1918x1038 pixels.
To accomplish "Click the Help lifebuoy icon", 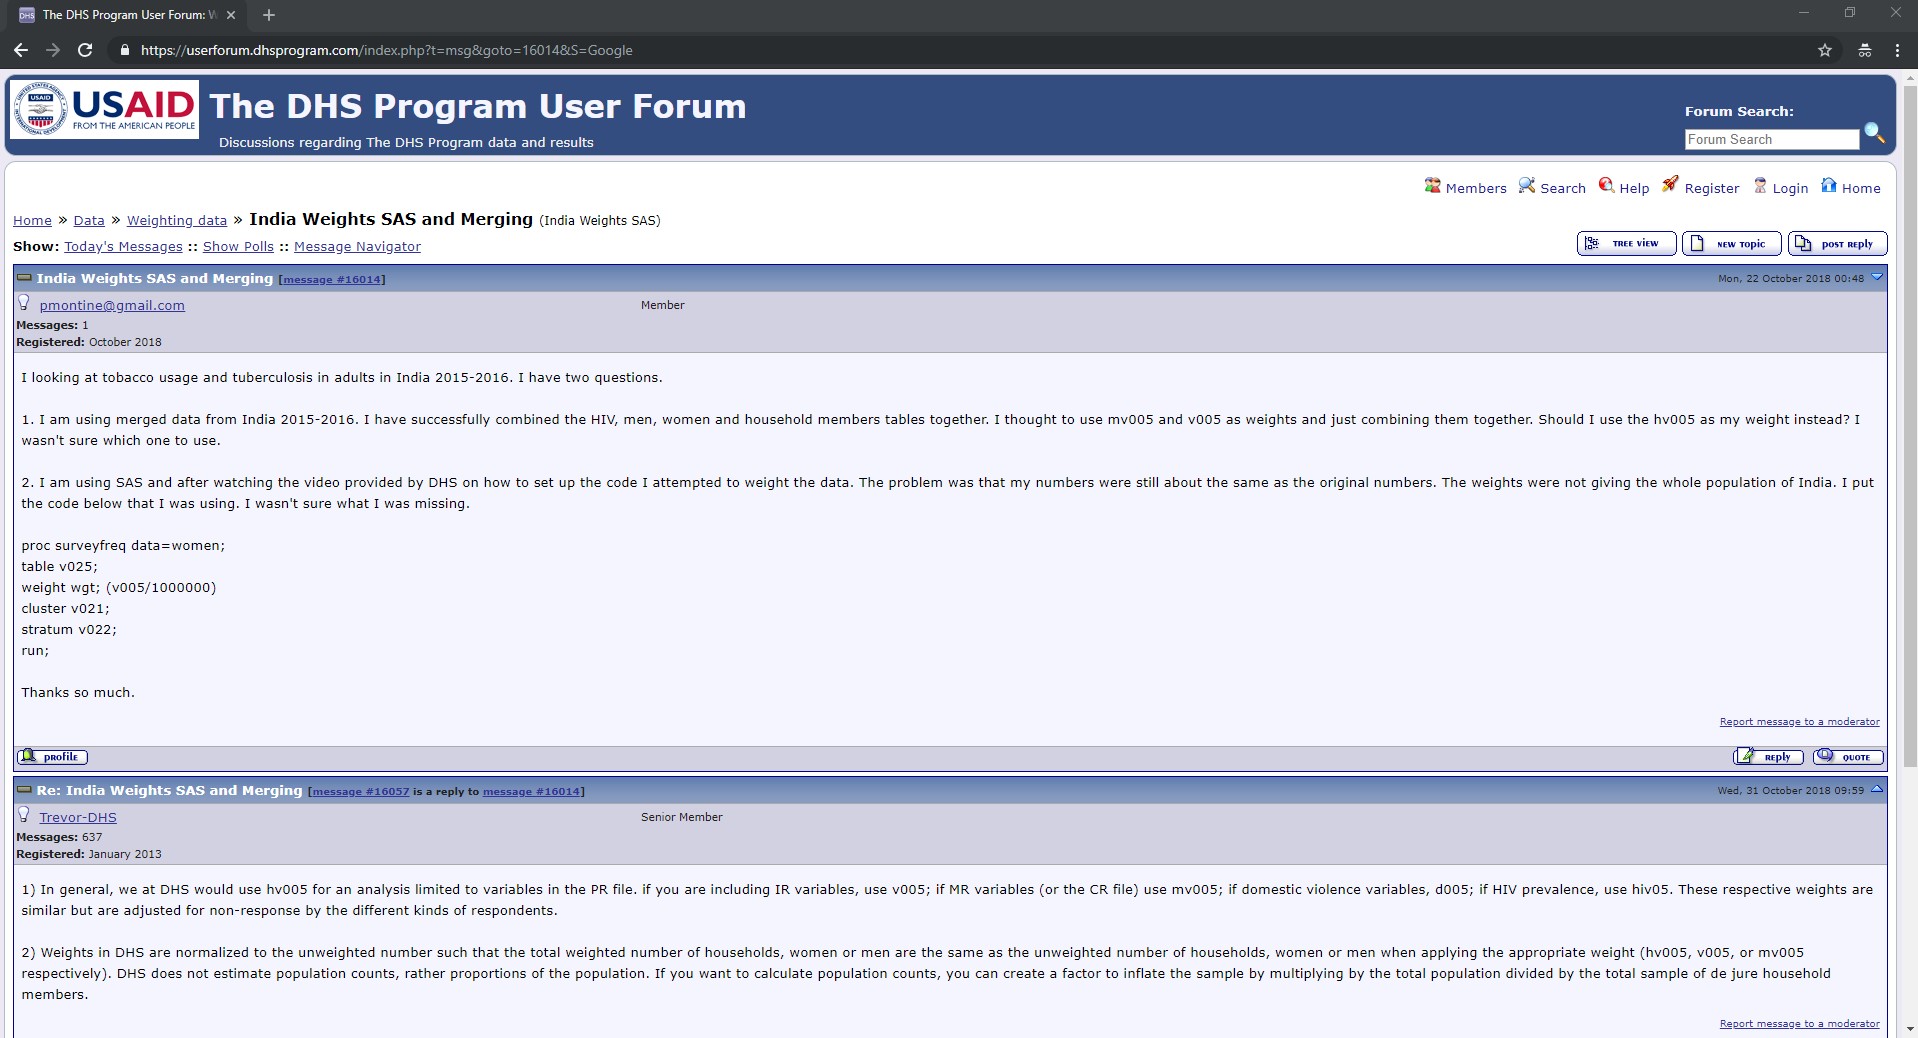I will pyautogui.click(x=1606, y=186).
